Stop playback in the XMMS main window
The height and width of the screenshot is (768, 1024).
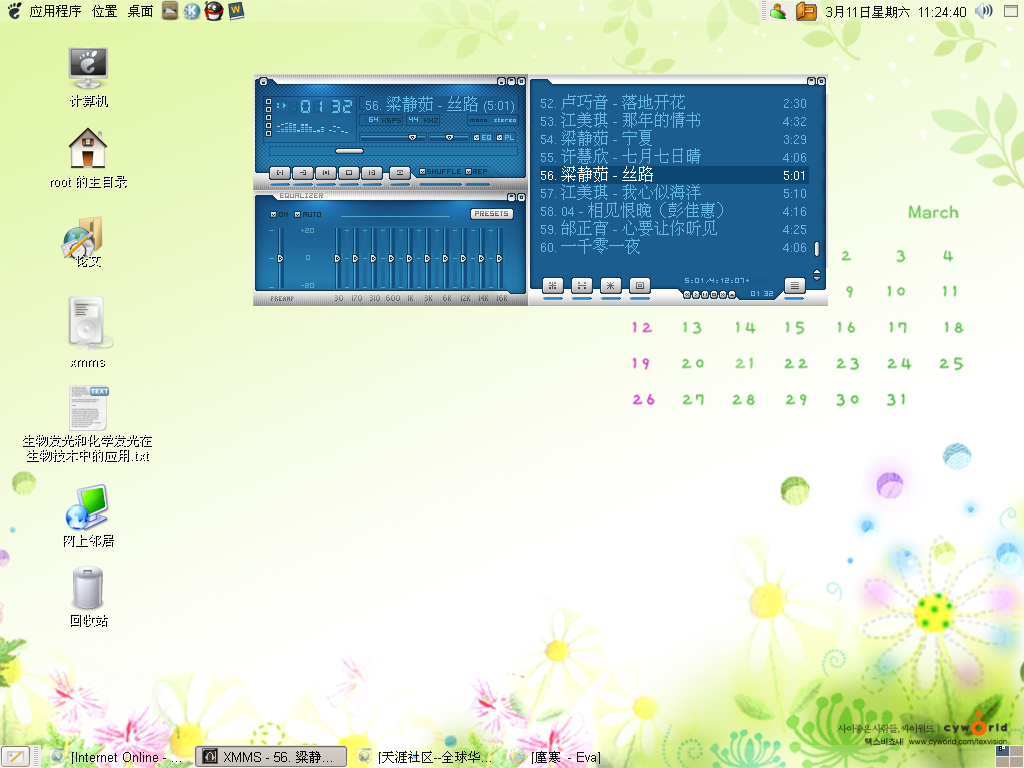(349, 172)
